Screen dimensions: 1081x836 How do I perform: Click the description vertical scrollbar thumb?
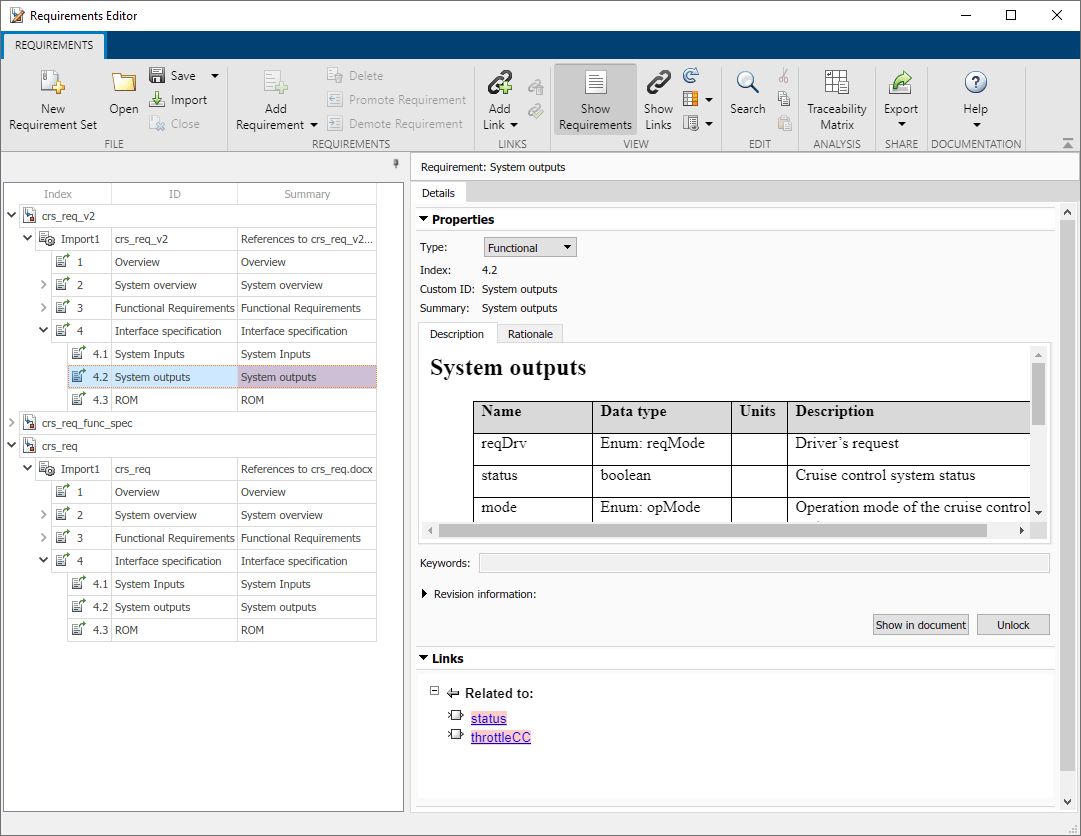1038,394
